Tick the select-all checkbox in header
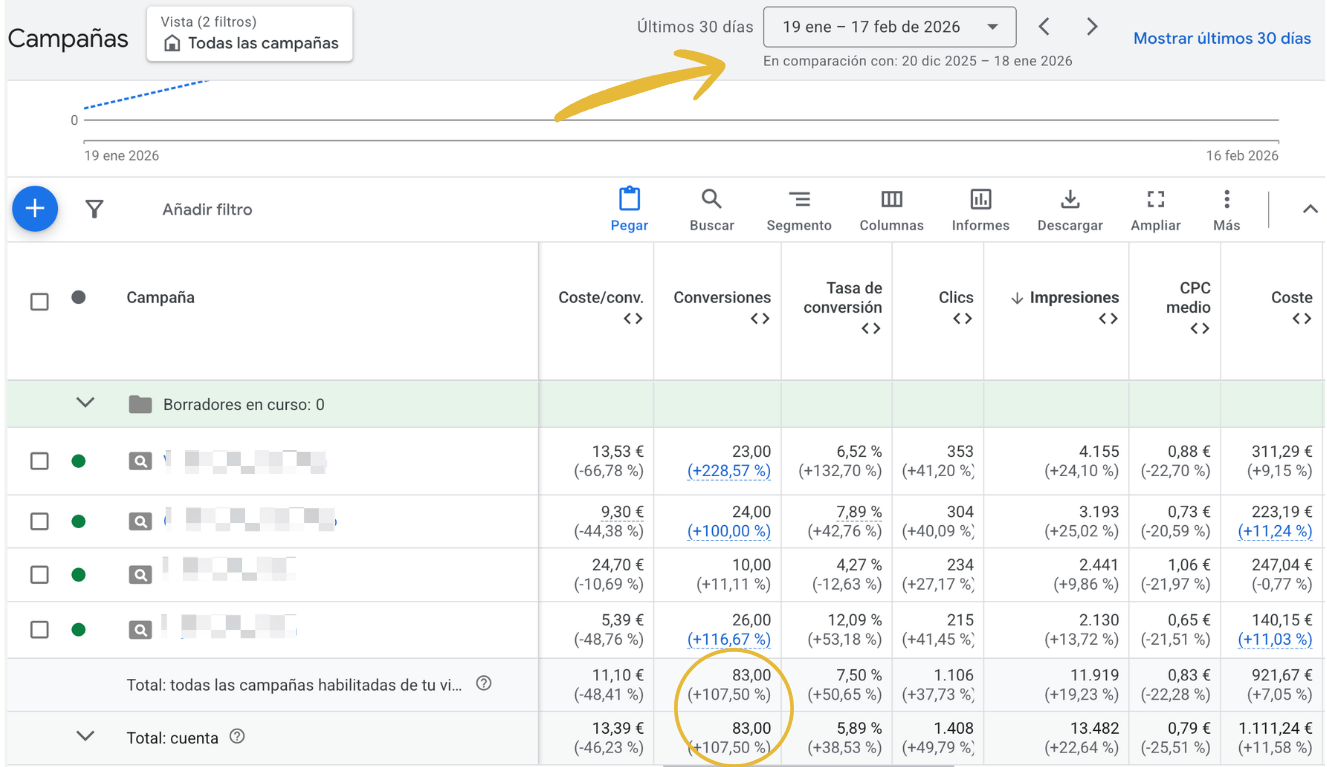Image resolution: width=1327 pixels, height=767 pixels. click(39, 301)
